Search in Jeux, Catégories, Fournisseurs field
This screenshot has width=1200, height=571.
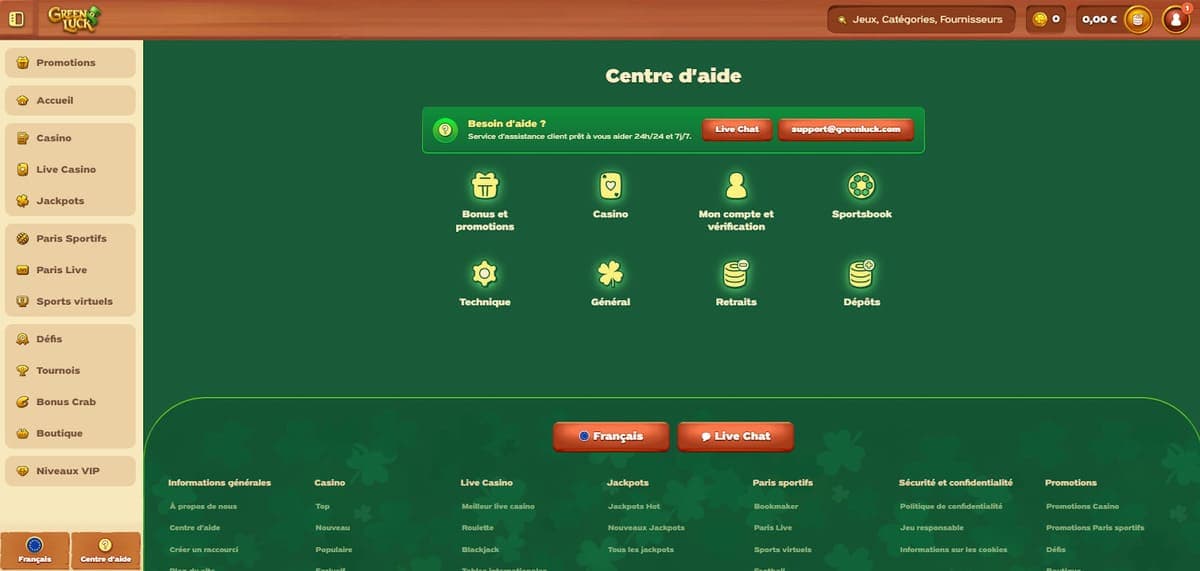tap(921, 19)
